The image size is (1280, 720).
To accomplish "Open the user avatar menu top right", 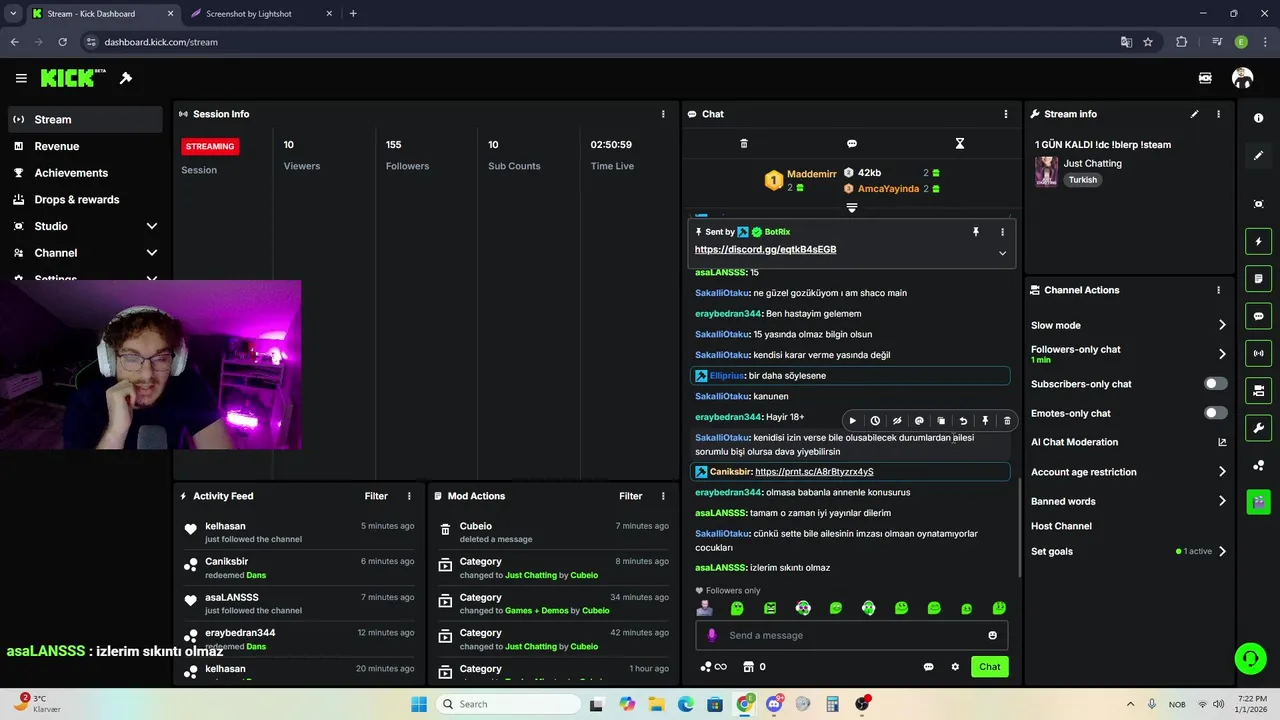I will pyautogui.click(x=1242, y=78).
